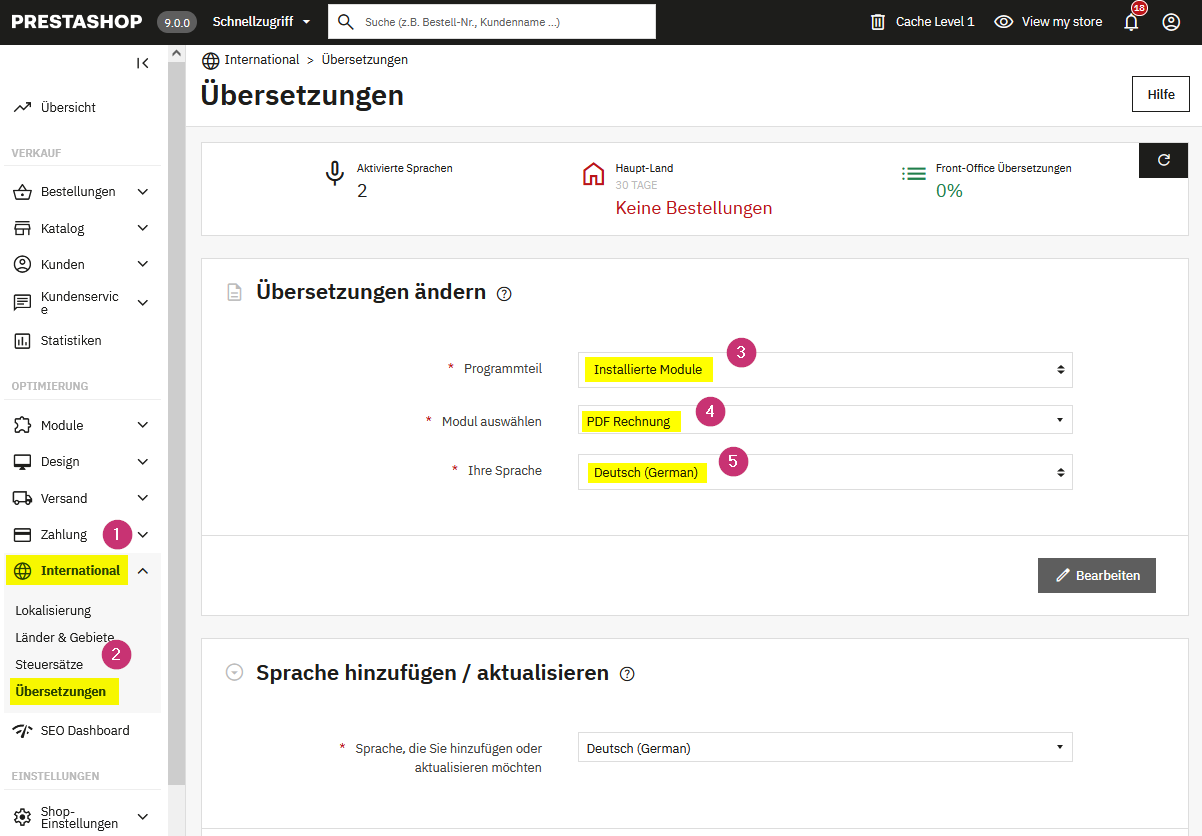Expand the Kunden menu chevron
Screen dimensions: 1202x836
coord(143,264)
